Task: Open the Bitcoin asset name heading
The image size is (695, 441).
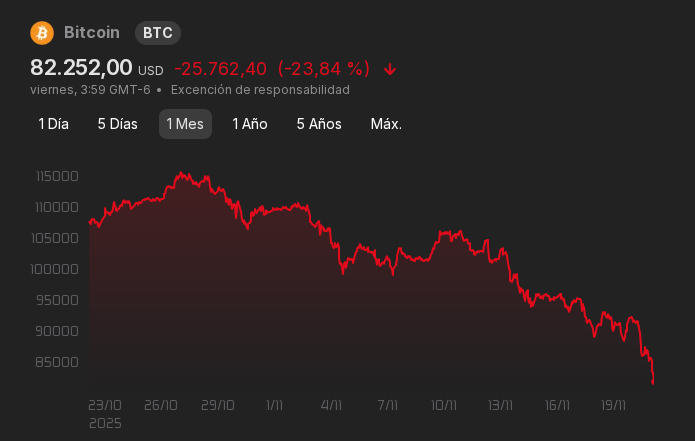Action: pos(92,33)
